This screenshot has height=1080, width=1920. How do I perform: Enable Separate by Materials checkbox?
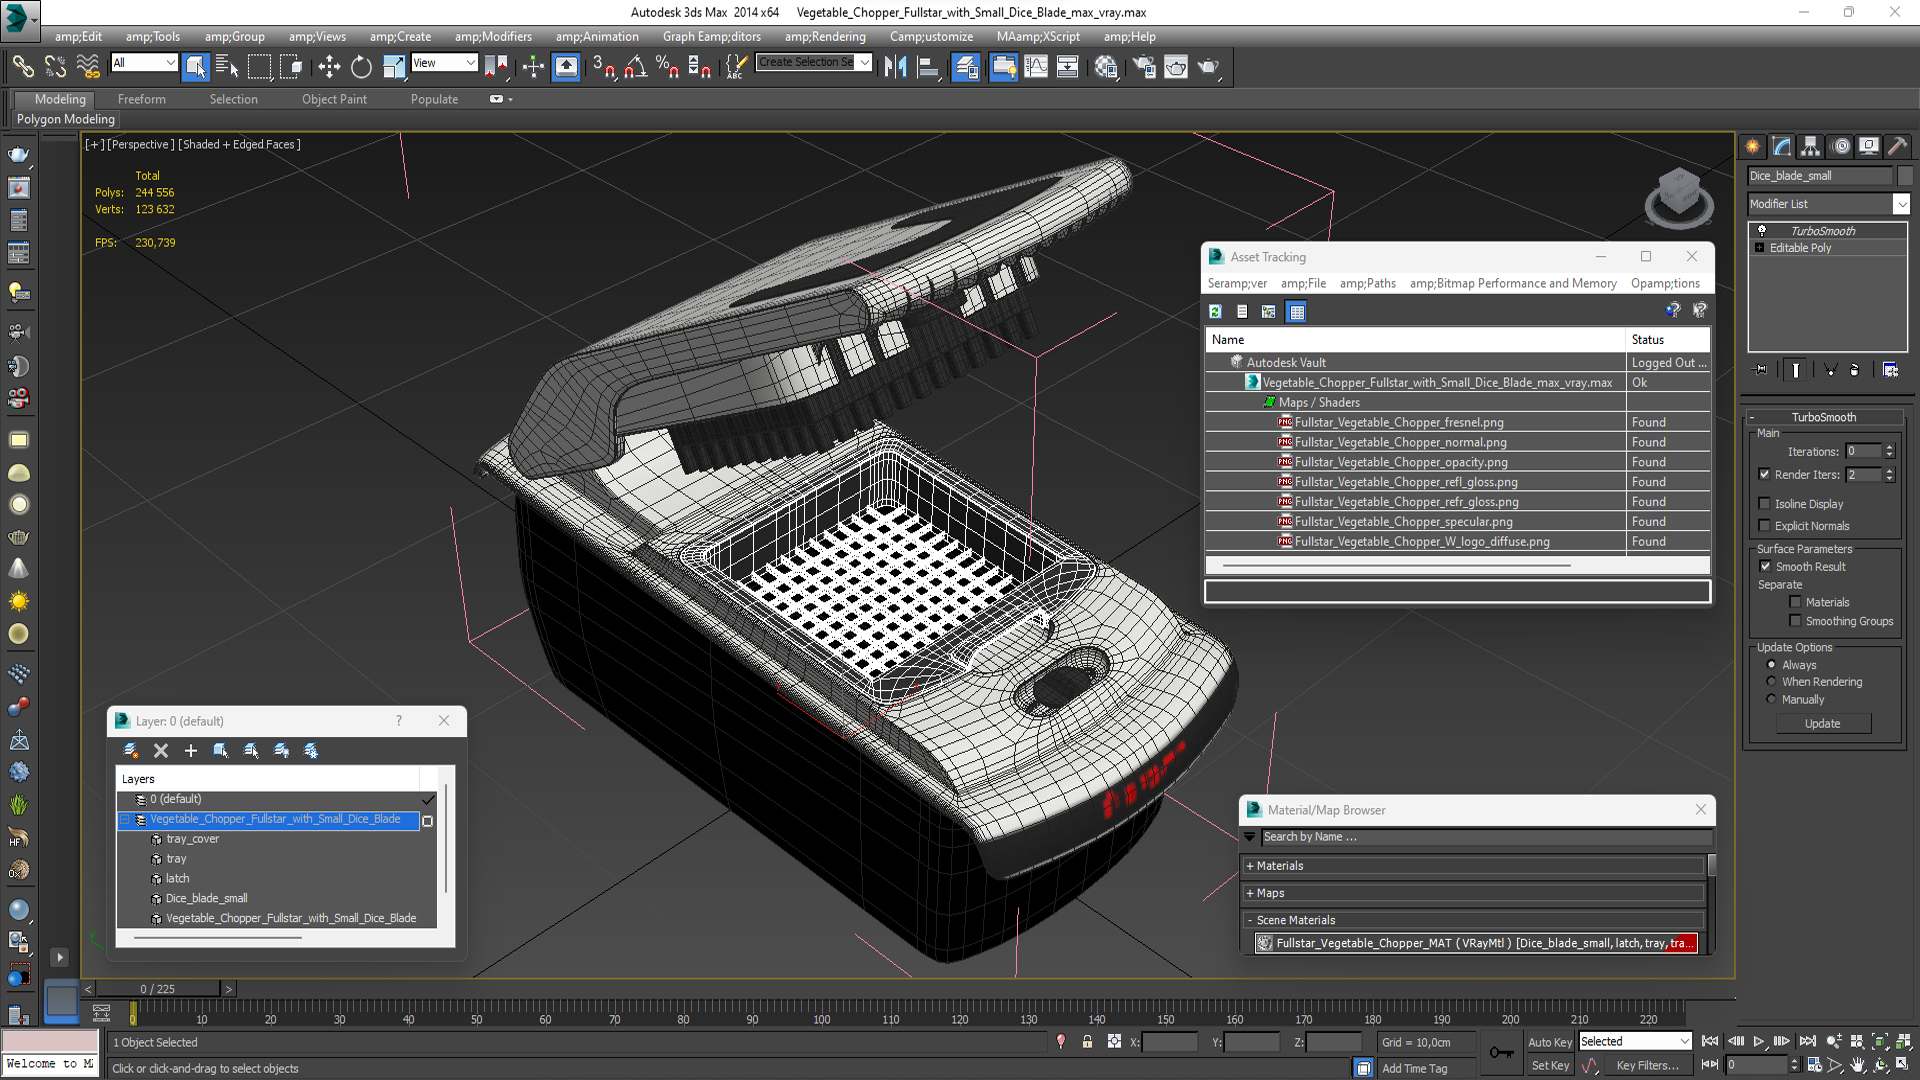pyautogui.click(x=1796, y=602)
